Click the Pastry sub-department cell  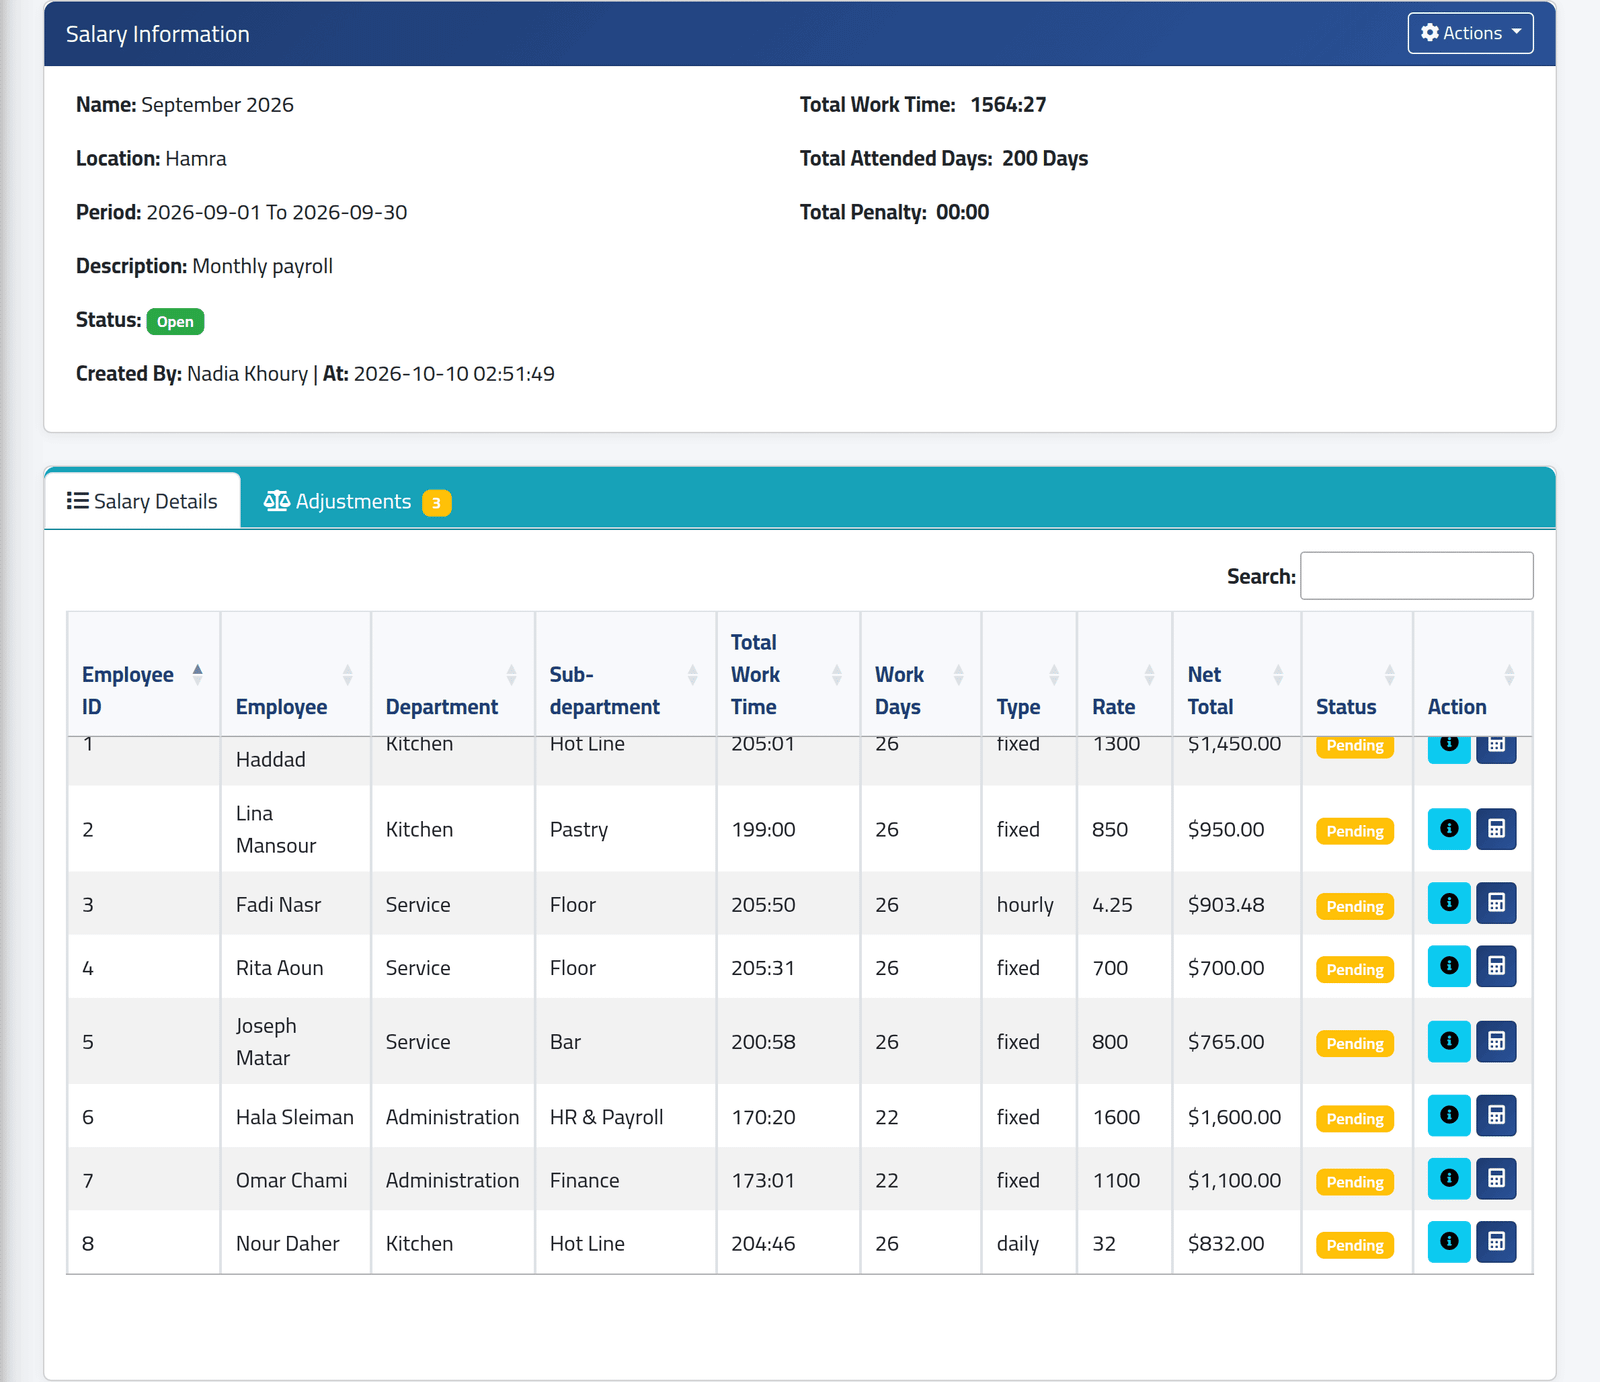point(625,829)
